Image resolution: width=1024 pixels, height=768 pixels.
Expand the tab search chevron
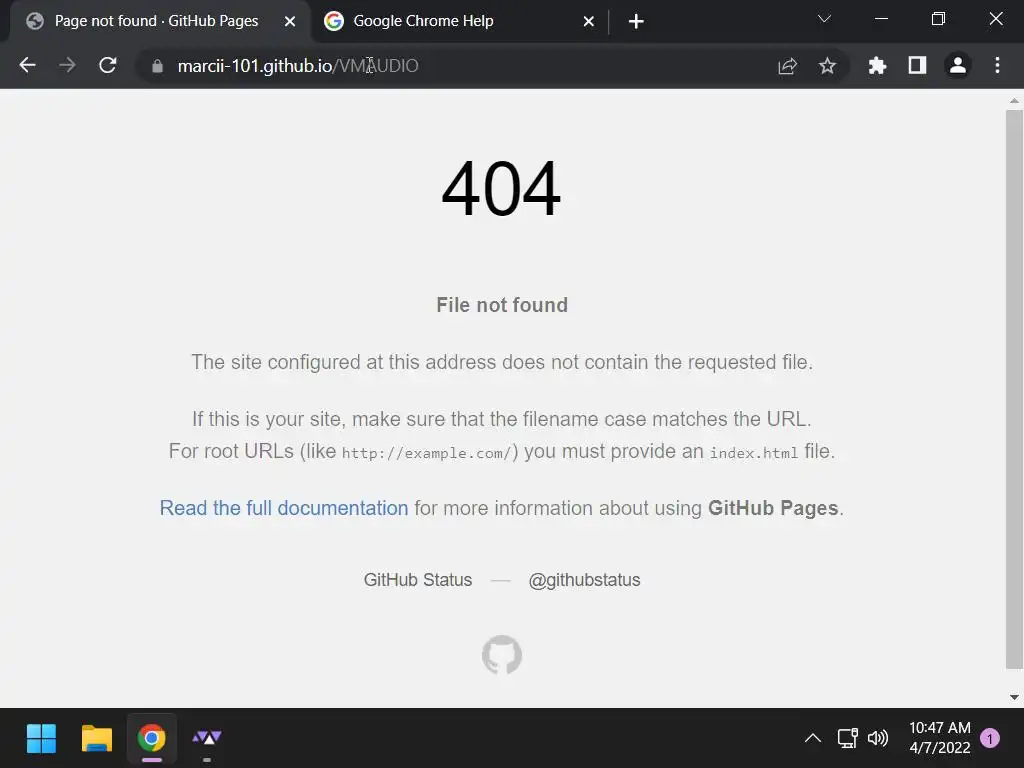tap(824, 19)
